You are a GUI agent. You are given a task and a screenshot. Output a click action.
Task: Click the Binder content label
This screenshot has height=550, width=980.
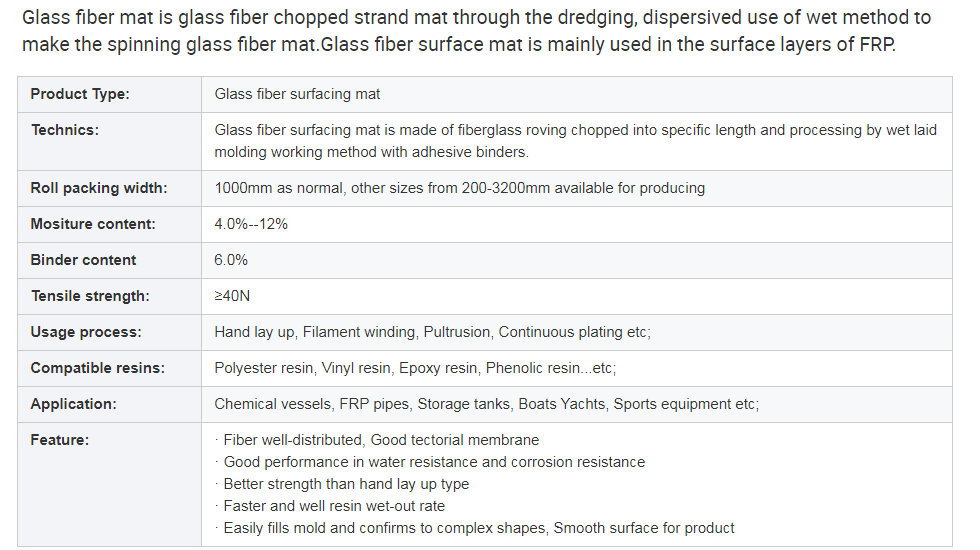point(83,260)
